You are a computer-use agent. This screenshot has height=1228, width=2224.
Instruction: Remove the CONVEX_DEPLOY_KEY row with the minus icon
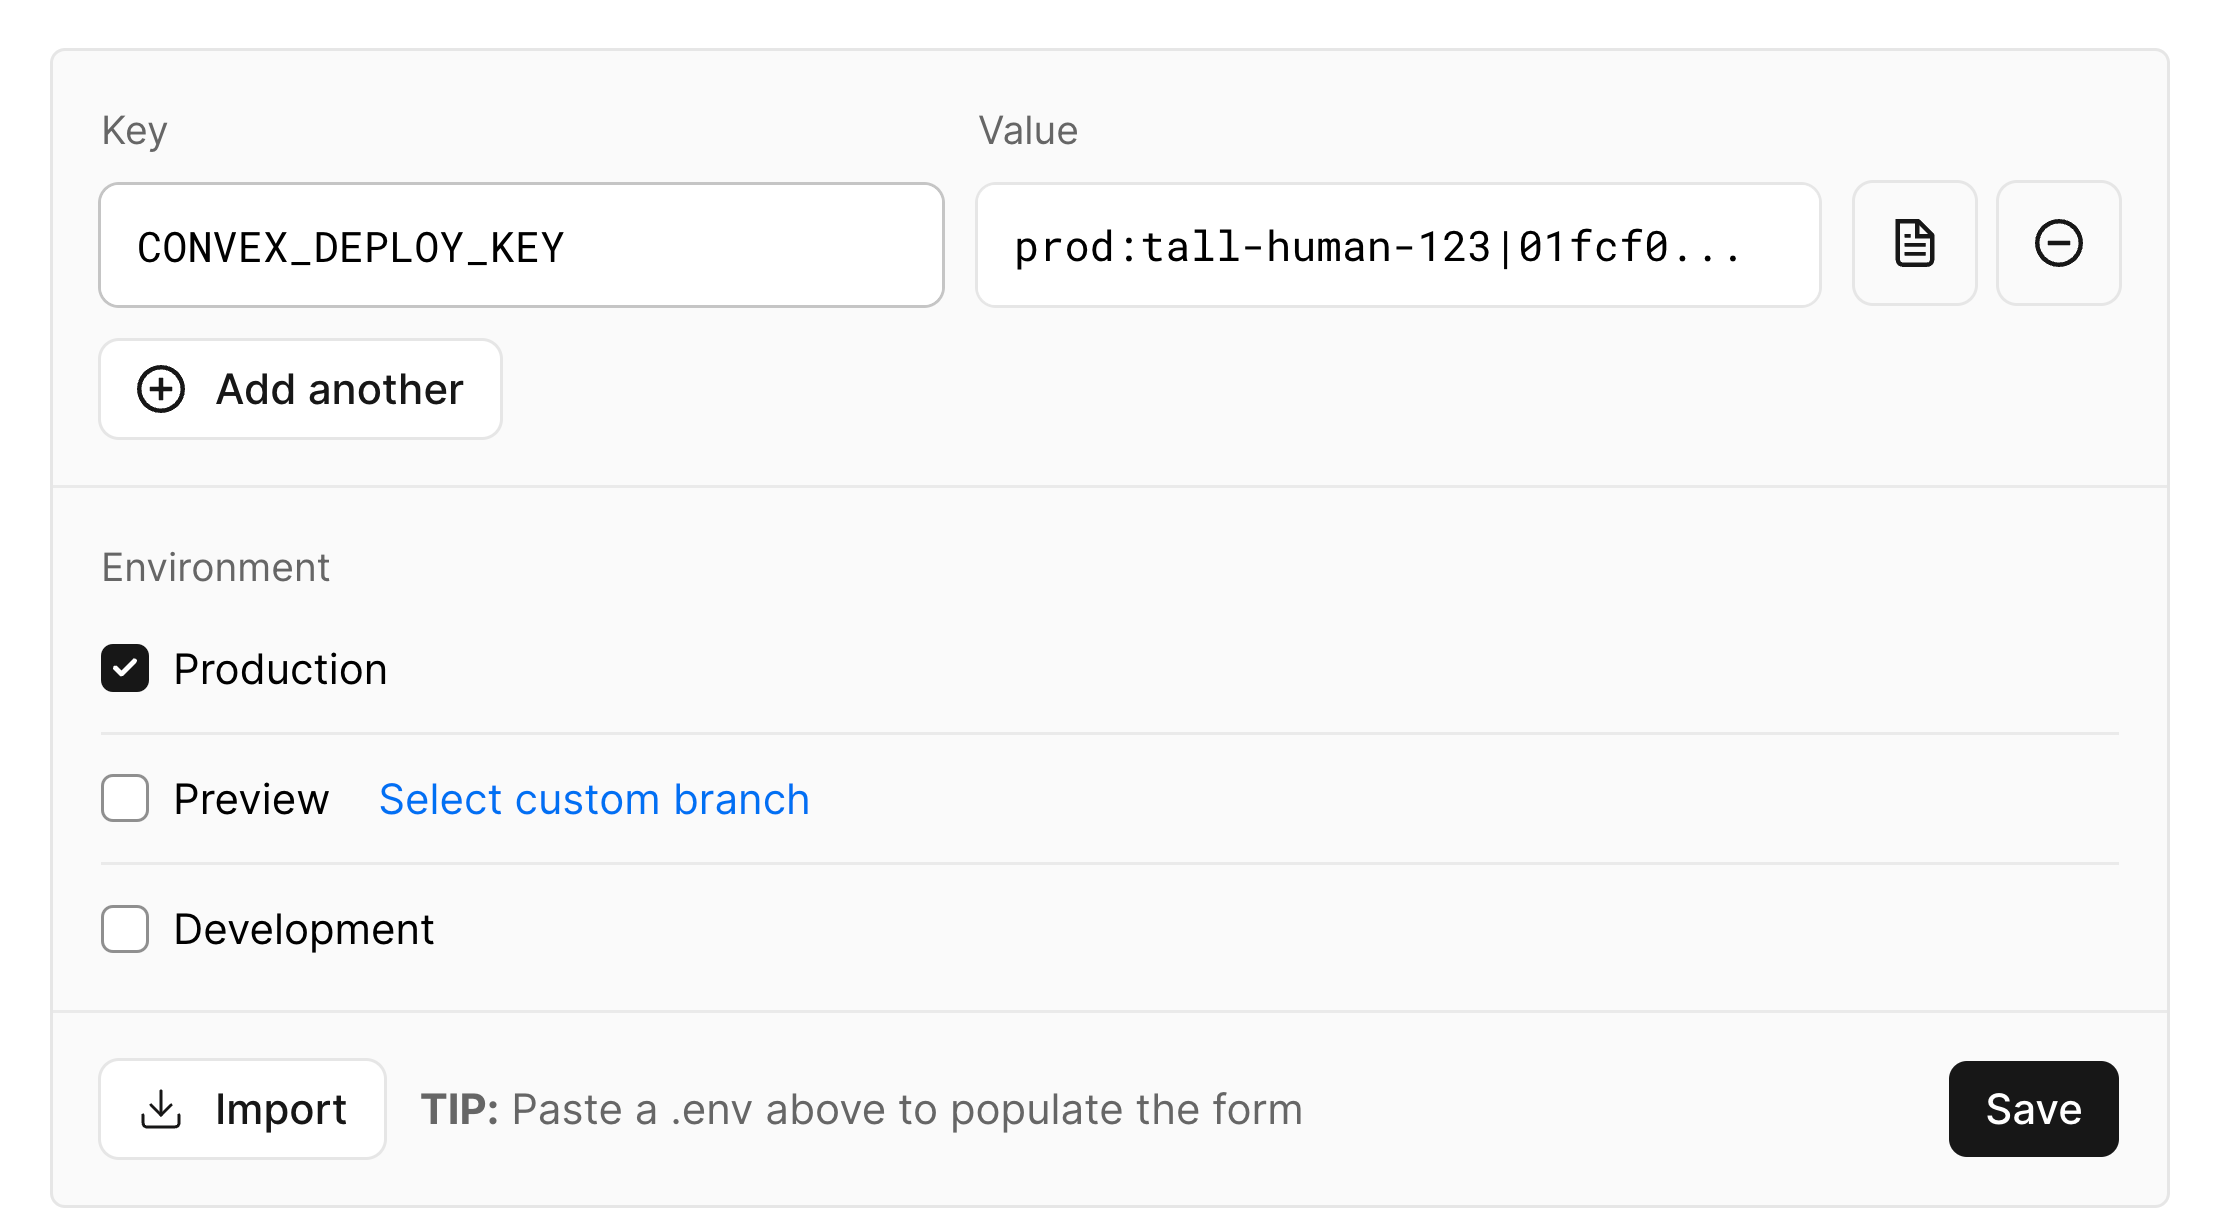point(2058,244)
